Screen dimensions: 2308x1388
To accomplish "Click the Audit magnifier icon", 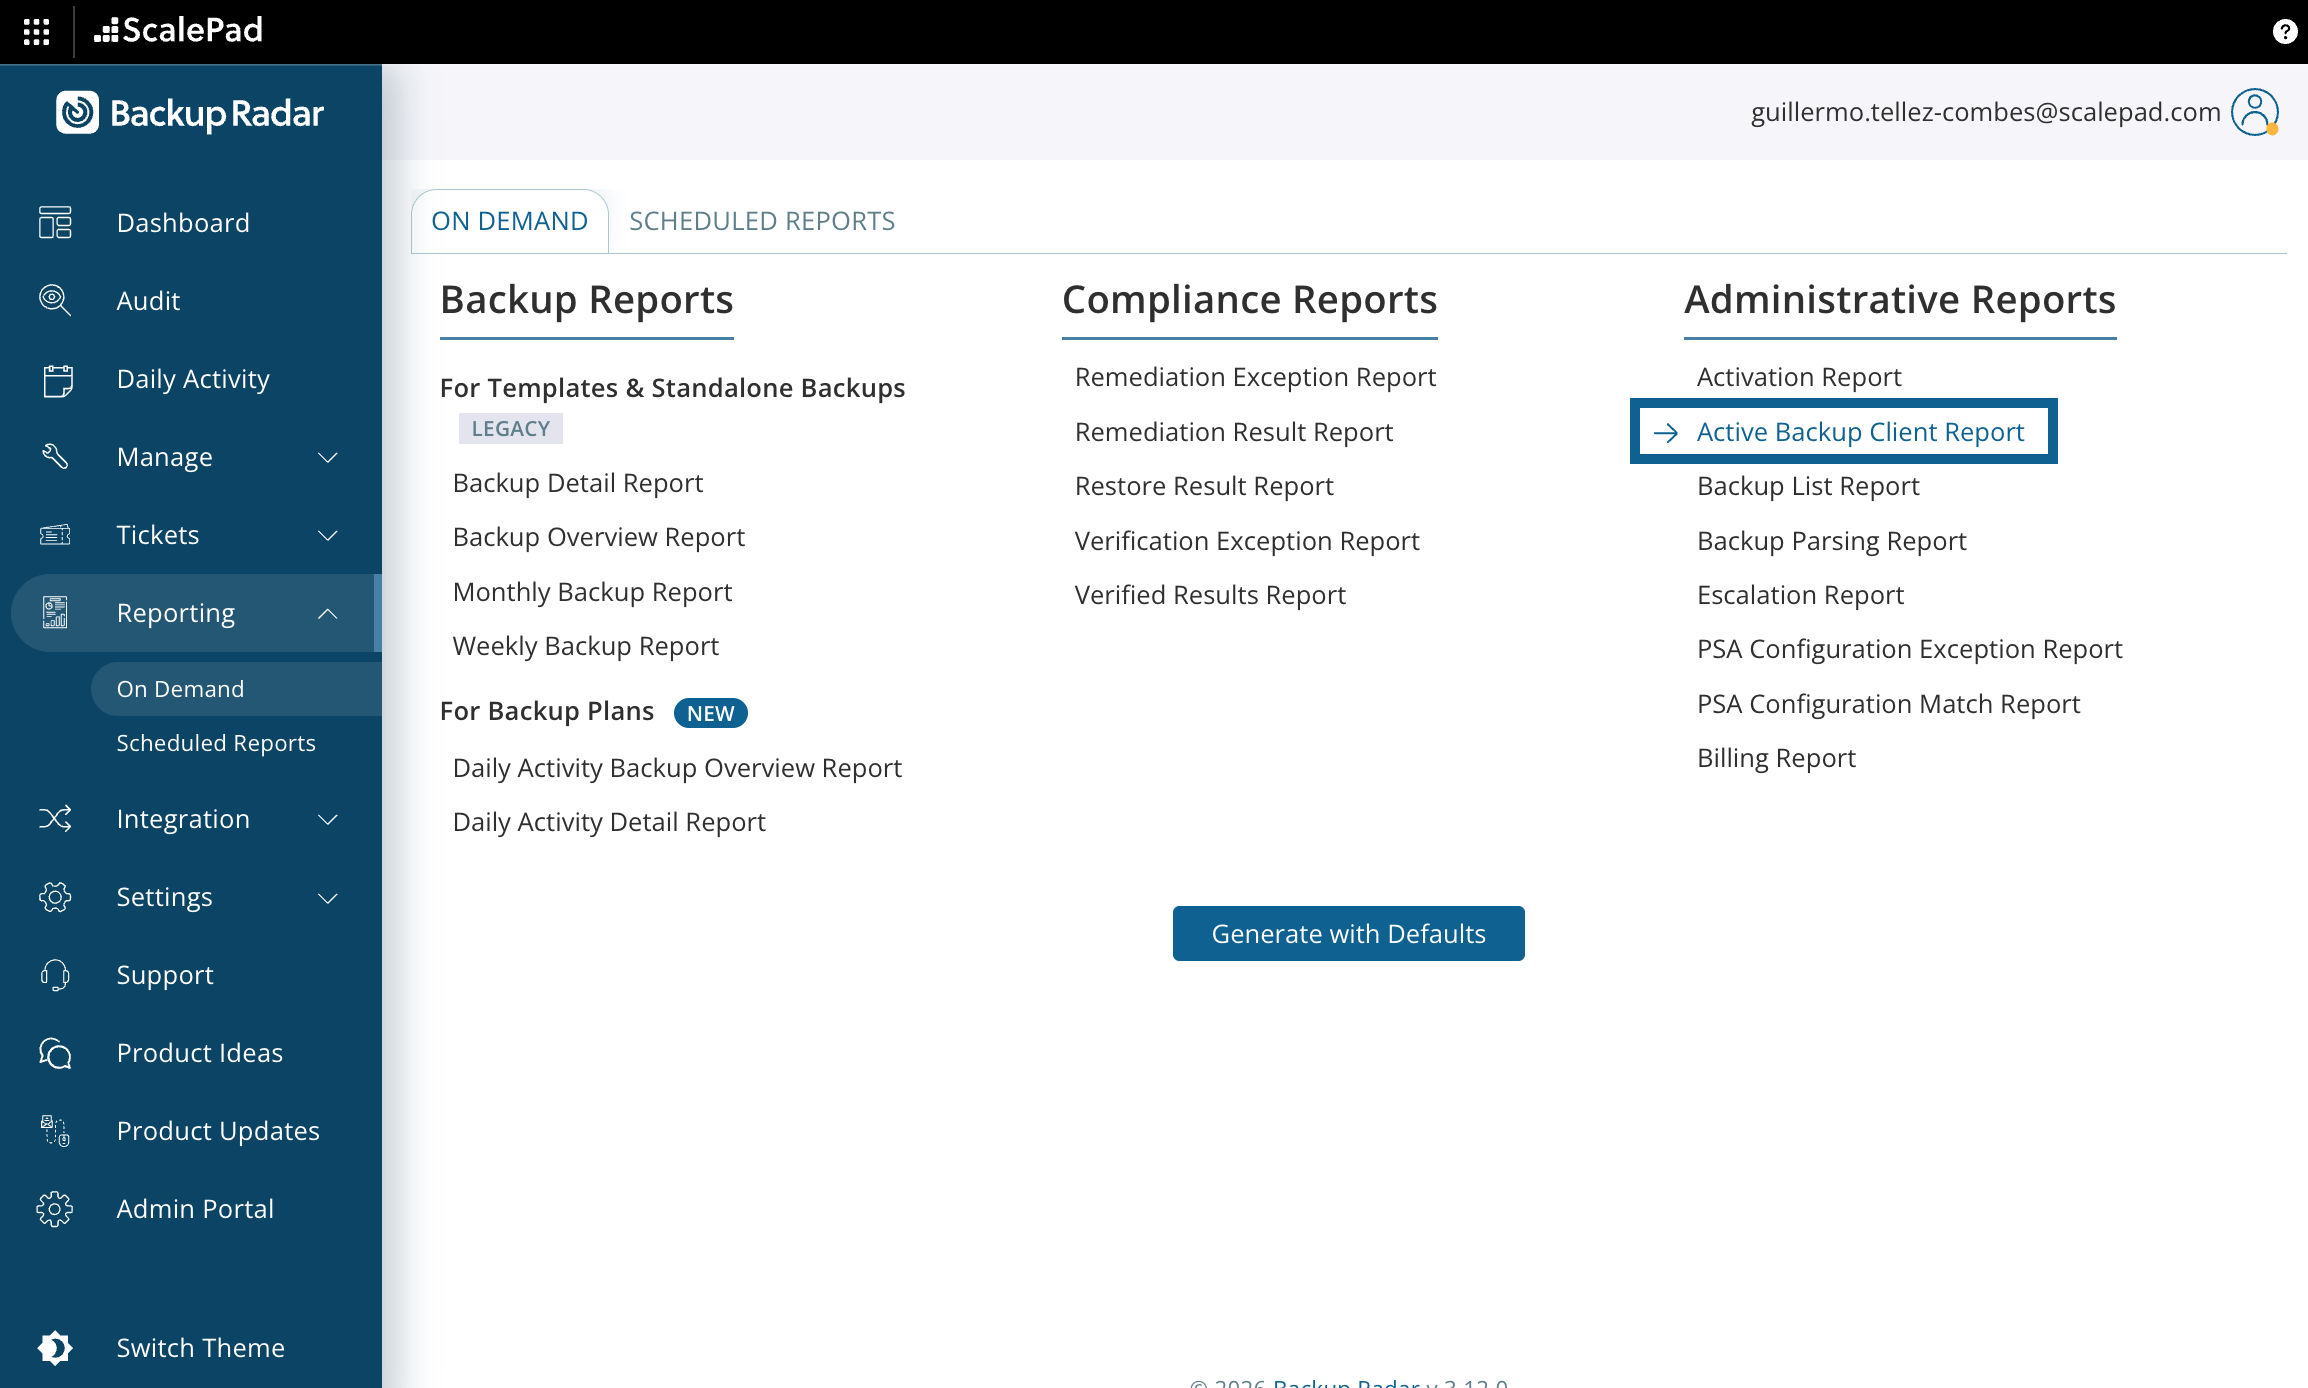I will (x=55, y=300).
